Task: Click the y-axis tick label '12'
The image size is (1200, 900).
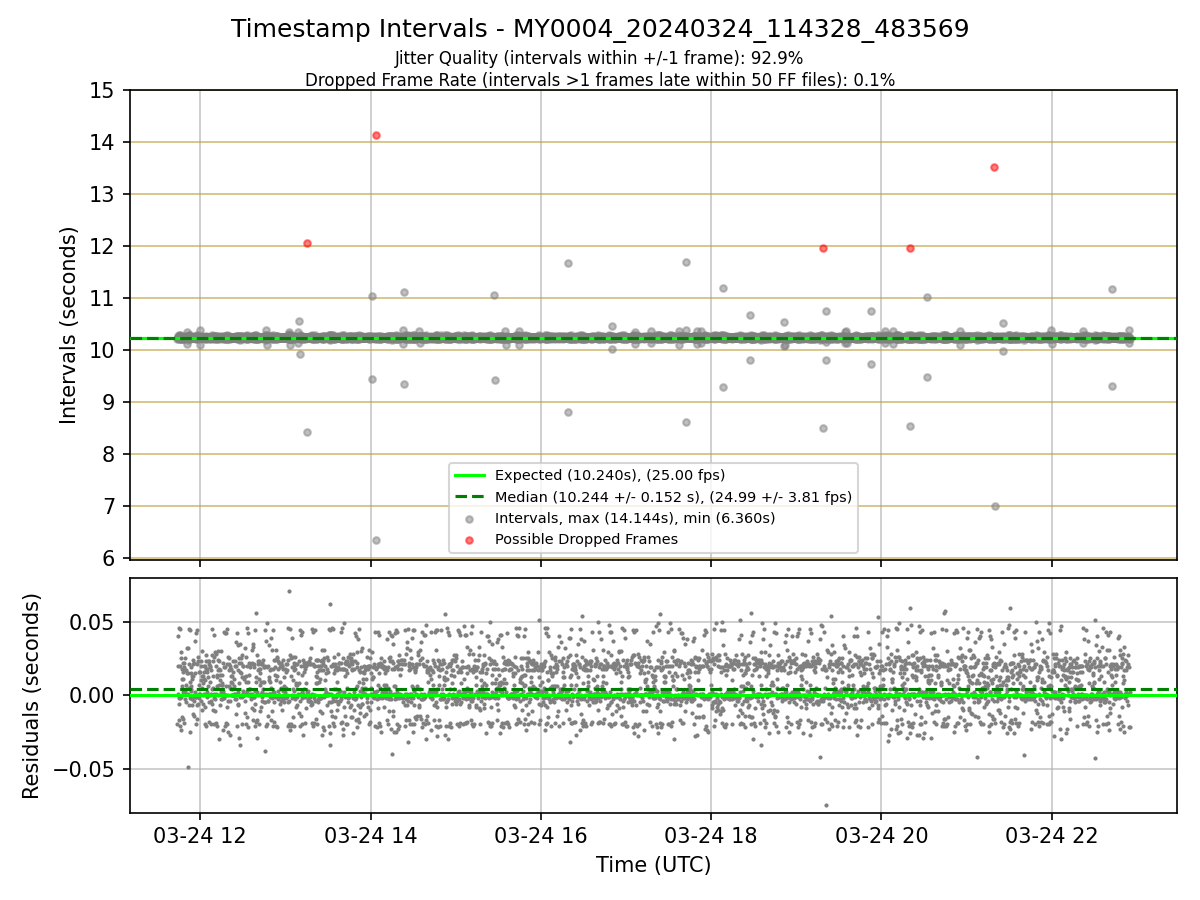Action: point(103,247)
